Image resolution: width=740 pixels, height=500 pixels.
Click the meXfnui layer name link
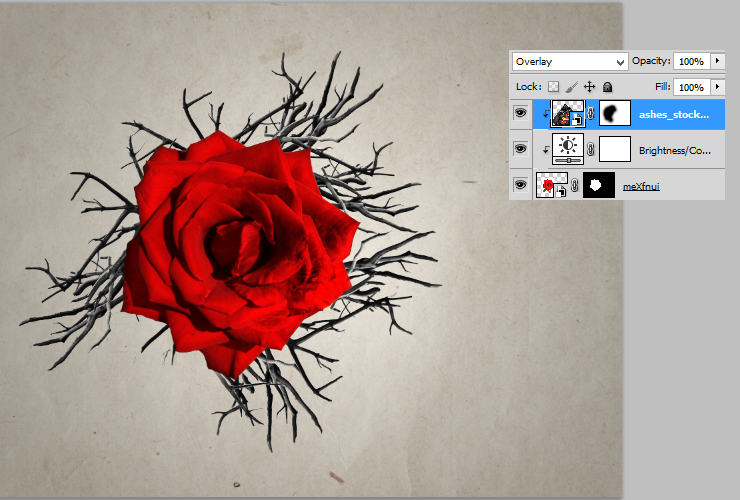point(641,186)
